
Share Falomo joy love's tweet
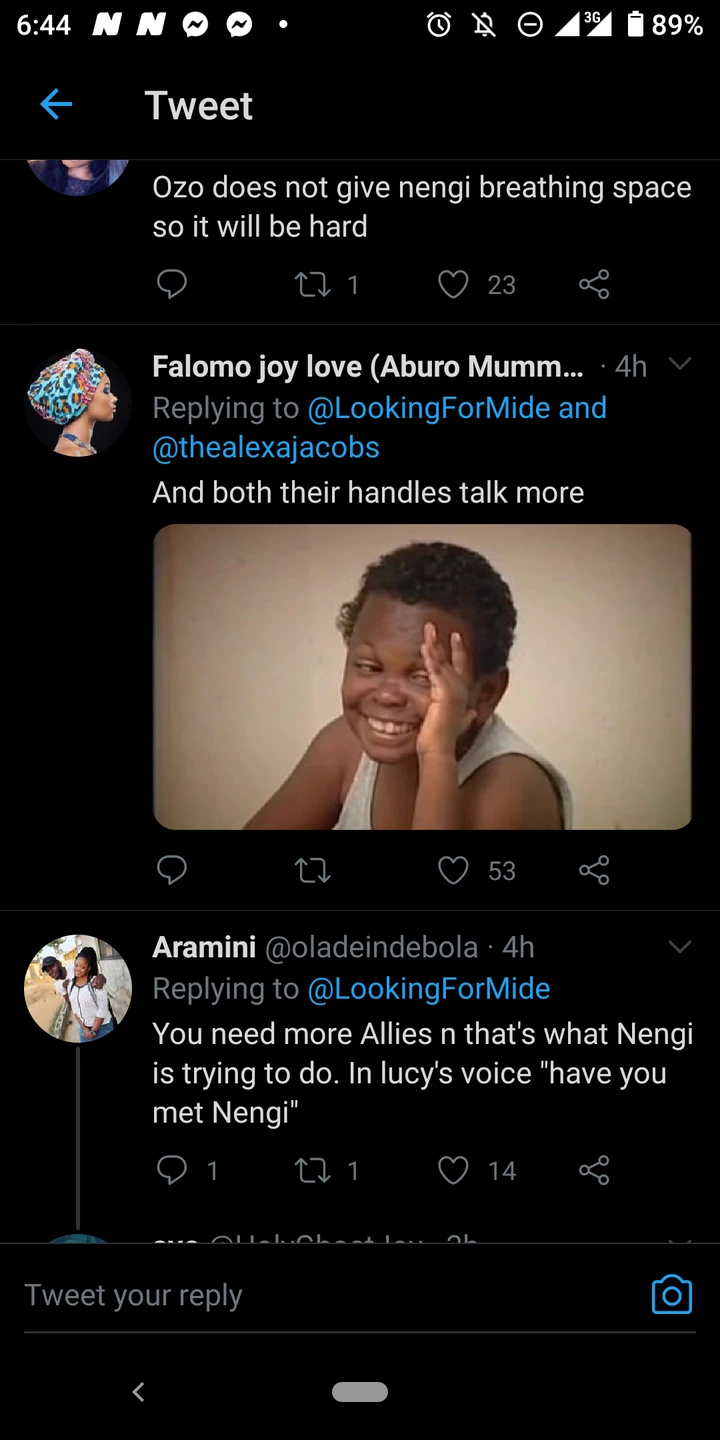click(594, 870)
